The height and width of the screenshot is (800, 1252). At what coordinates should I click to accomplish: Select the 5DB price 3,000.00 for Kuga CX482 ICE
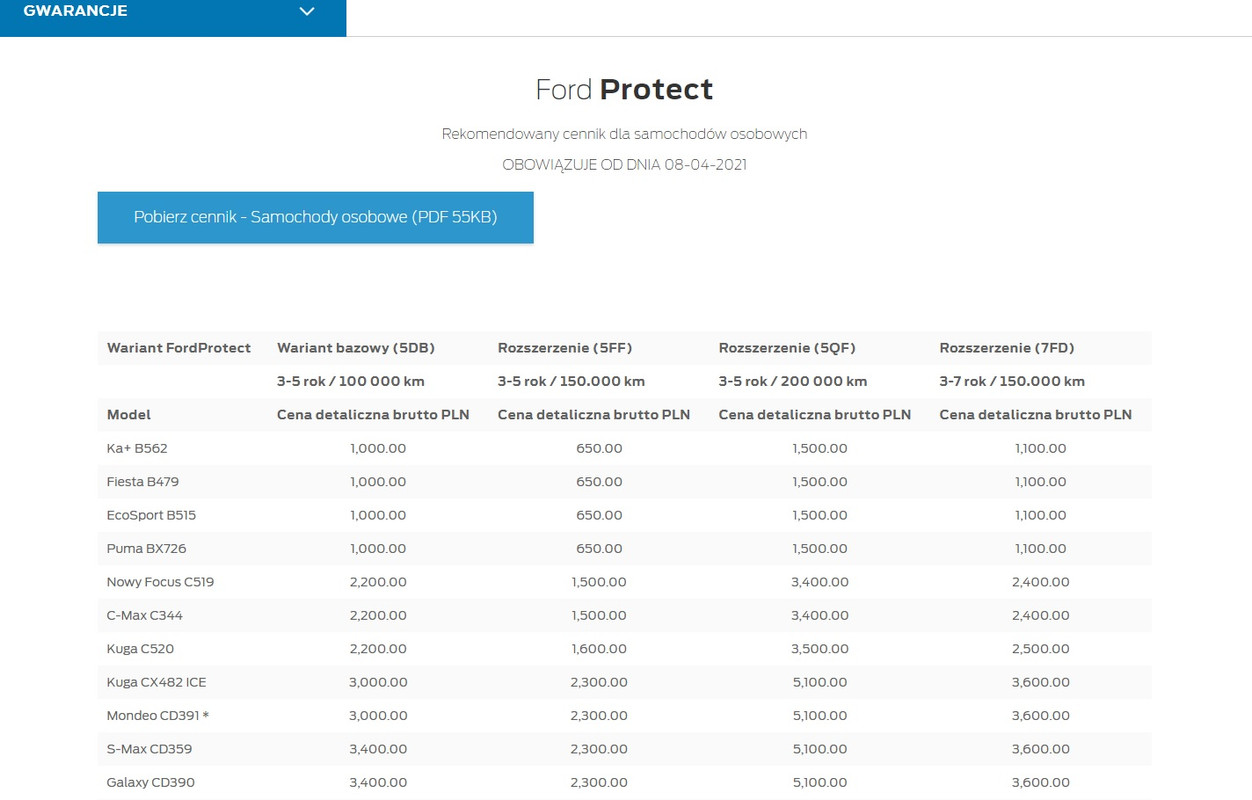378,682
